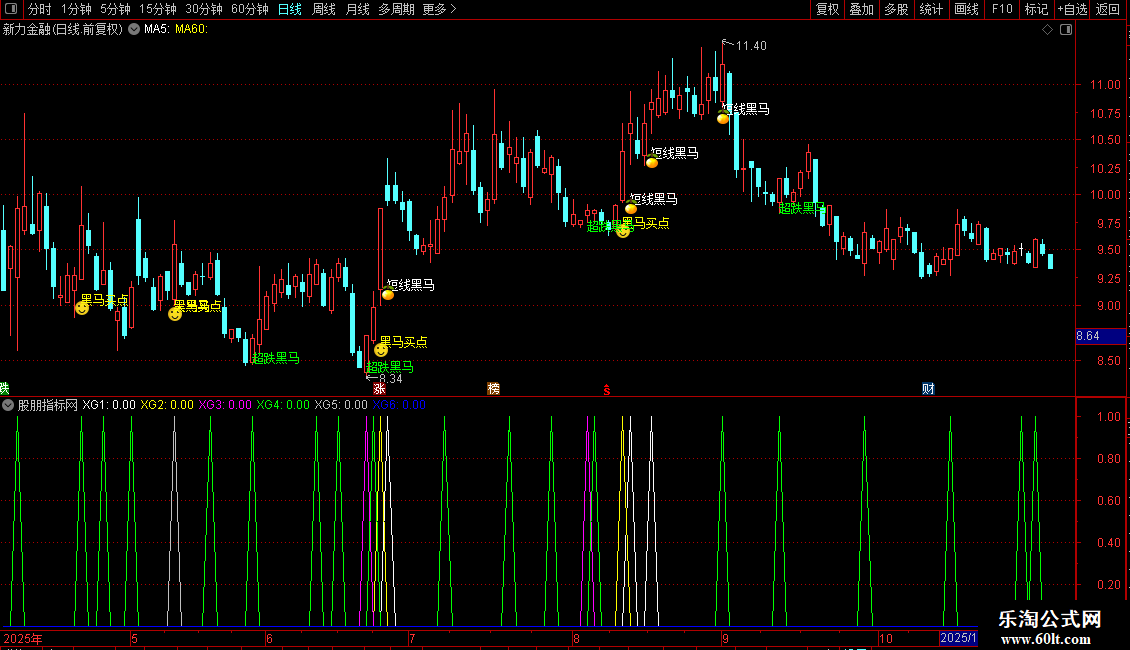Screen dimensions: 1130x650
Task: Open the F10 company info
Action: 1002,9
